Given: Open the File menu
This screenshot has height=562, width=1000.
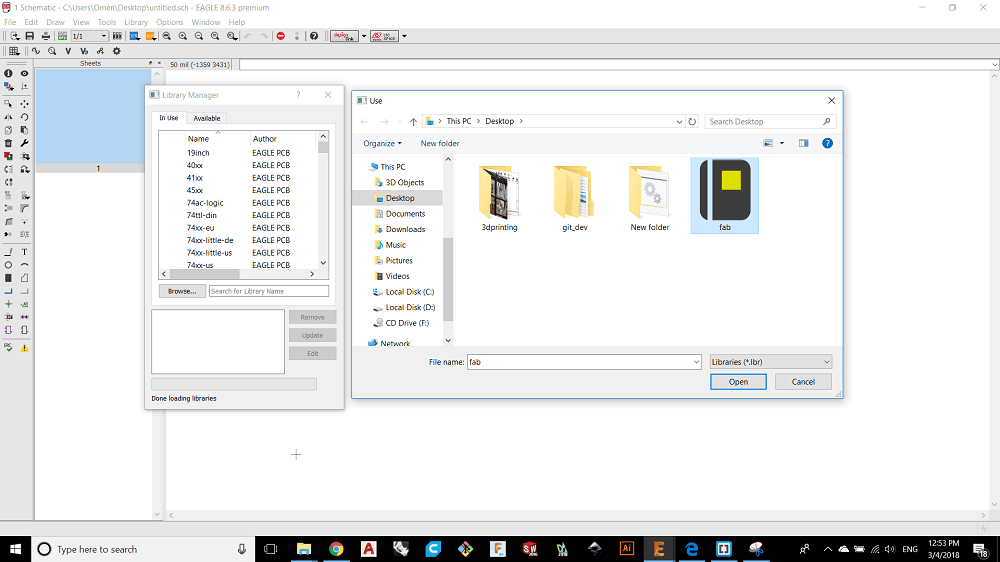Looking at the screenshot, I should coord(10,22).
